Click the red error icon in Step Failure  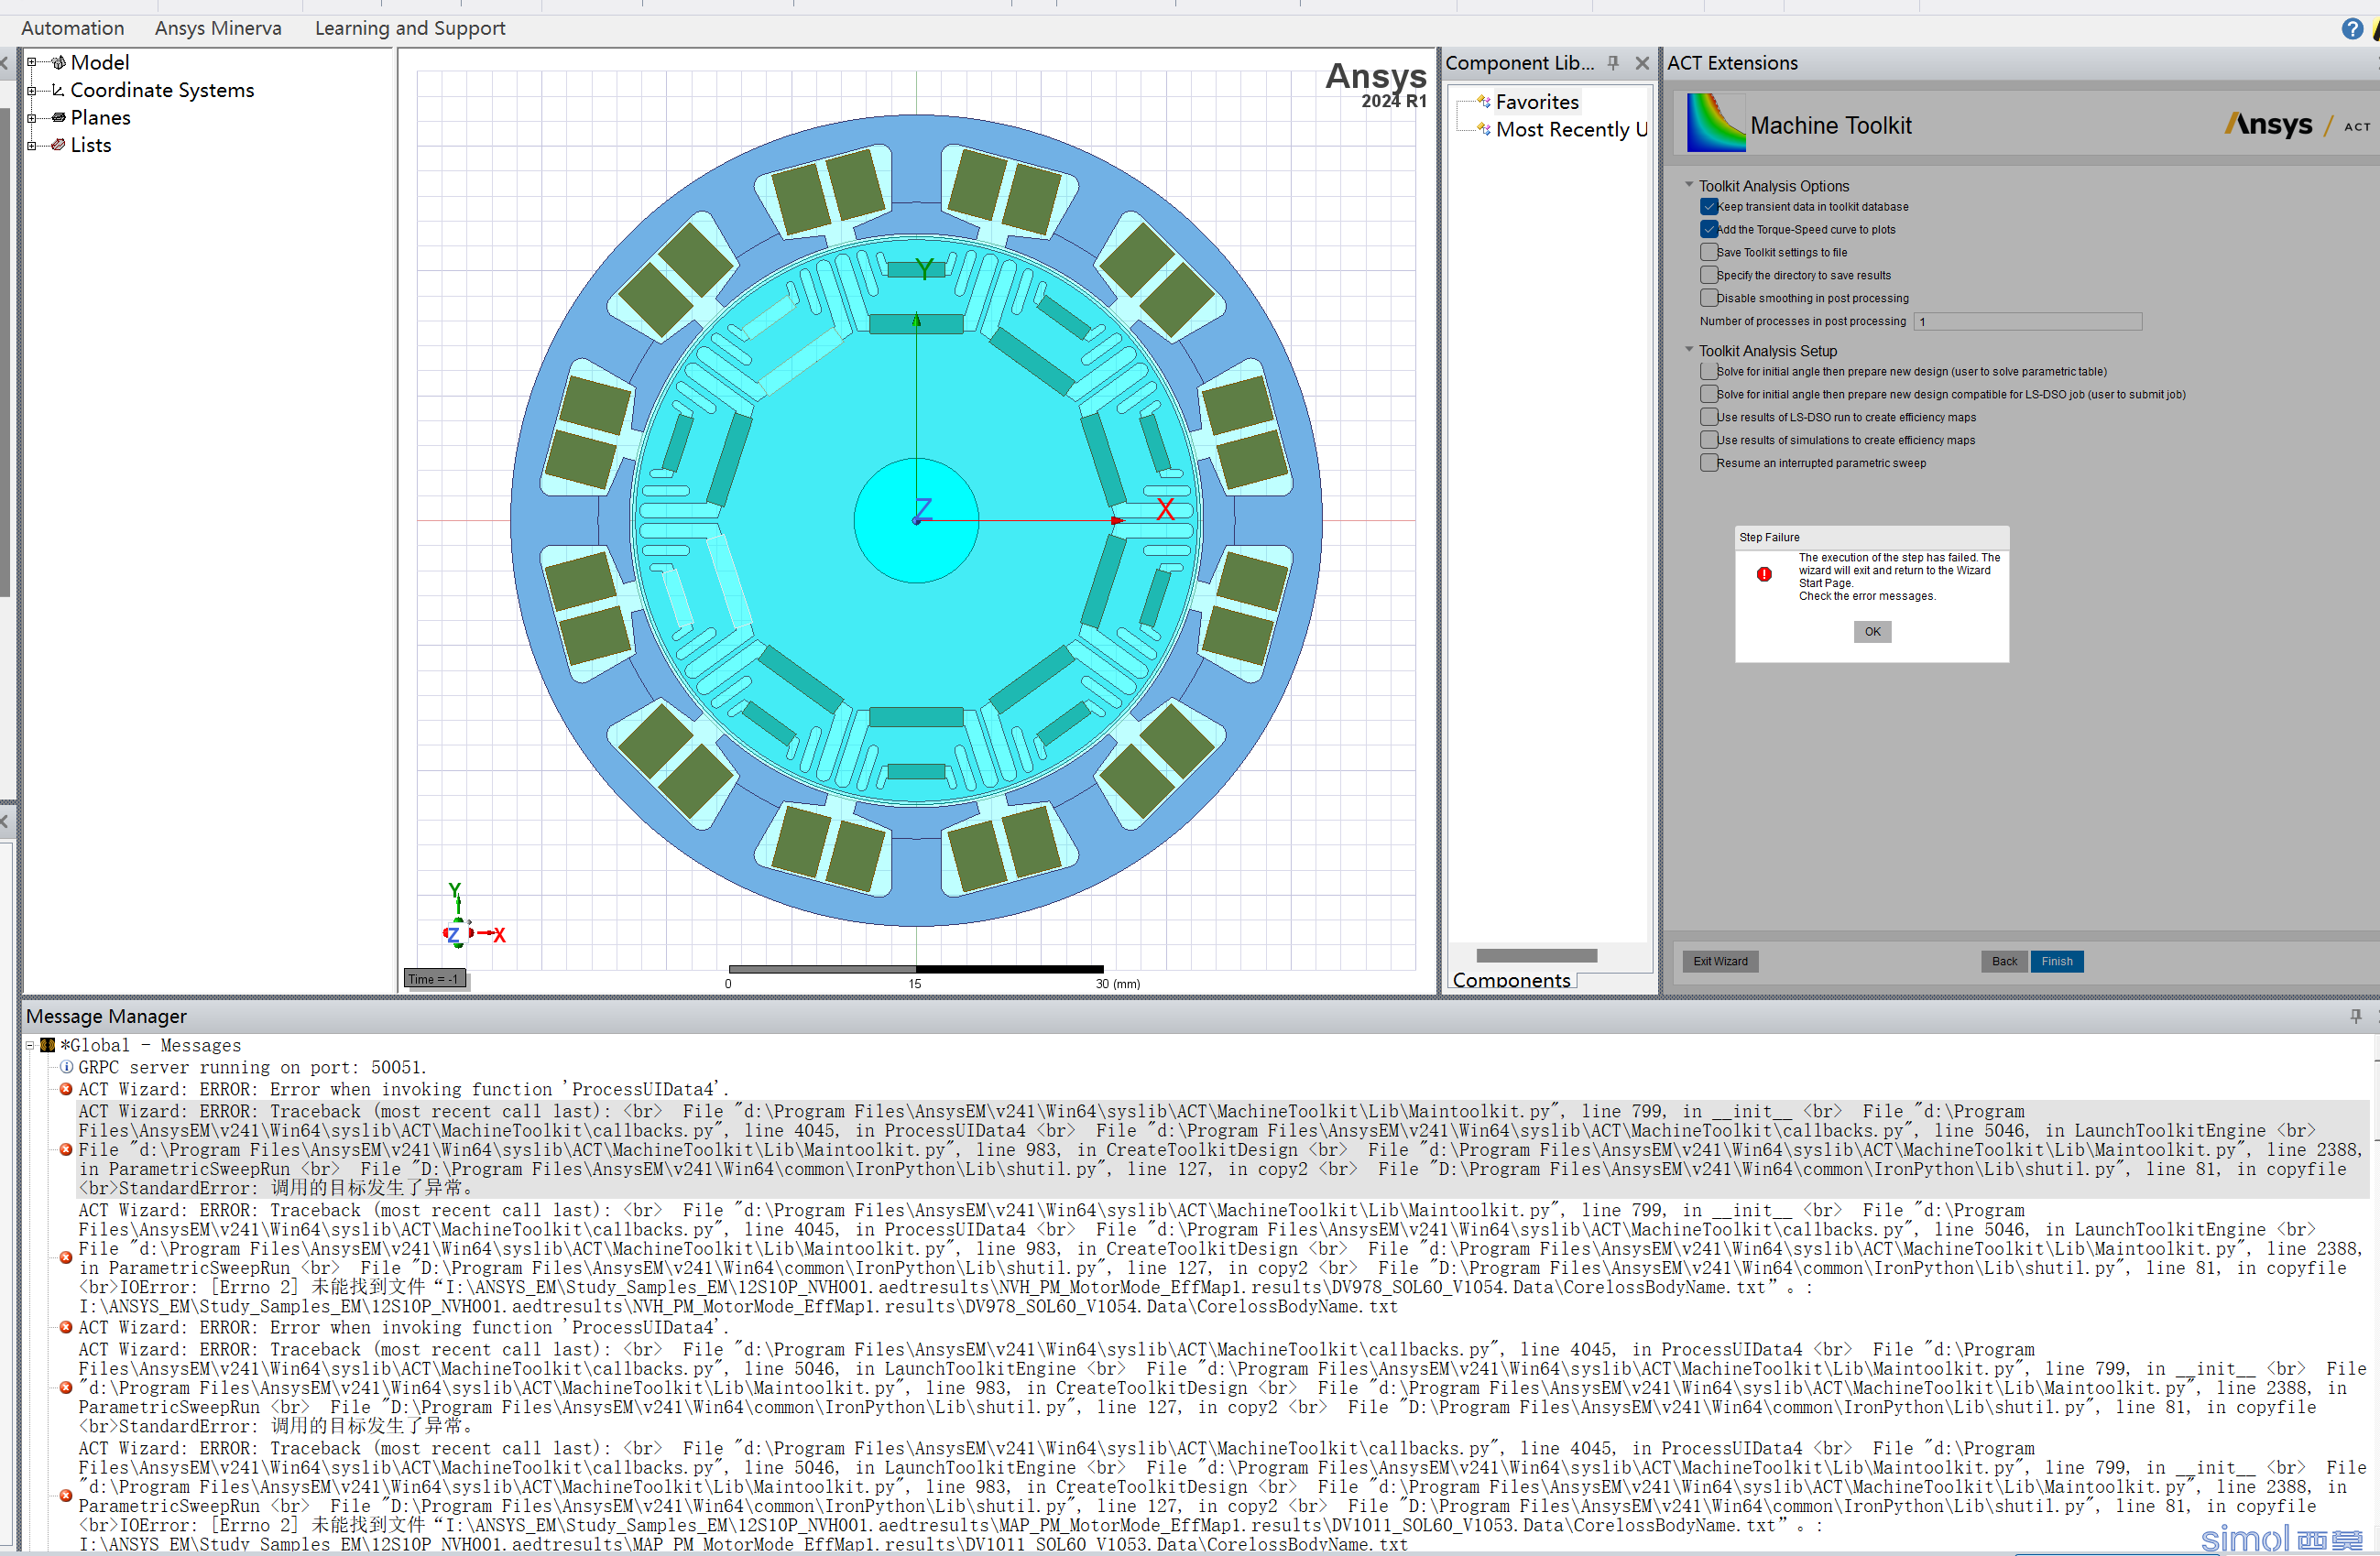point(1764,574)
